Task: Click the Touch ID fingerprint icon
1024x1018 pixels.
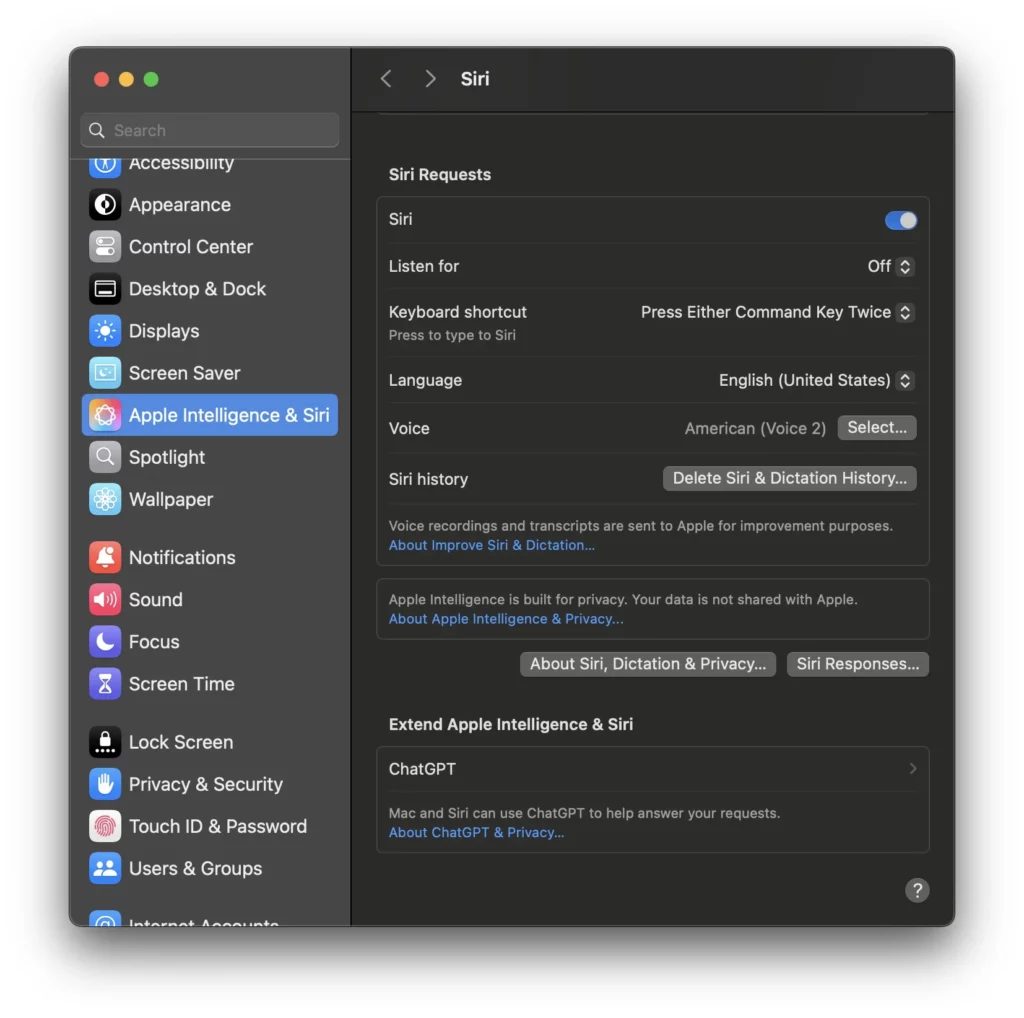Action: [104, 826]
